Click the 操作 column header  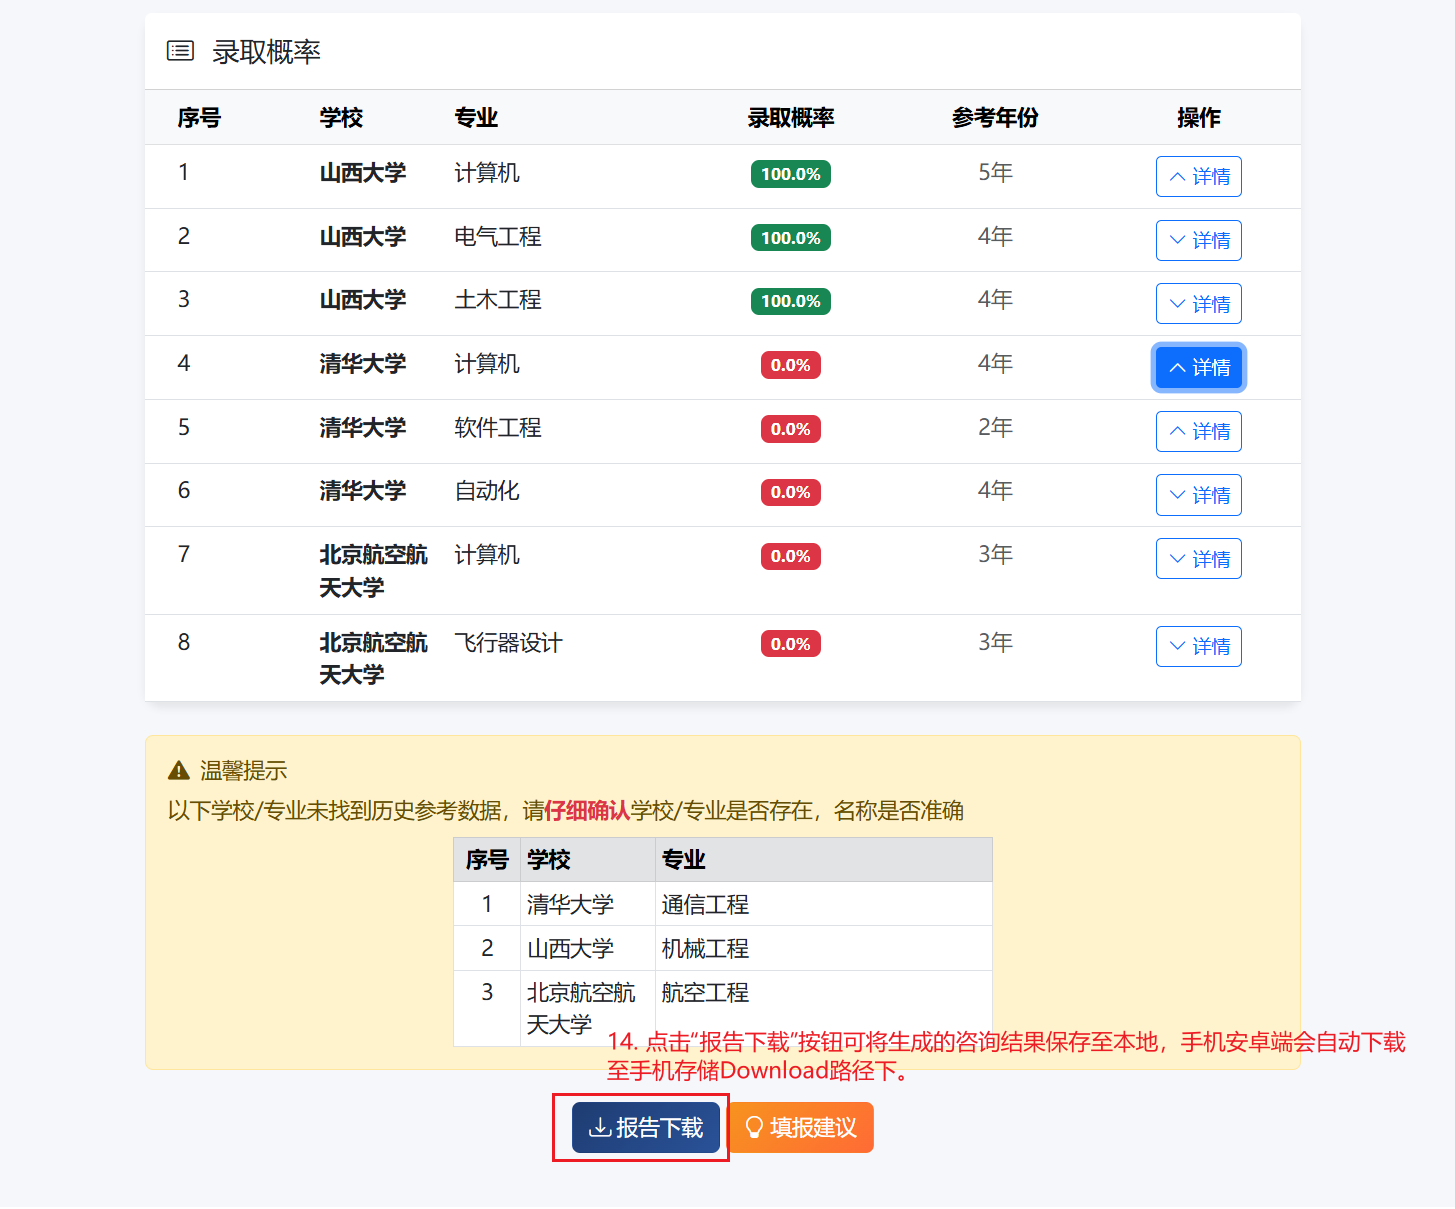[1198, 118]
